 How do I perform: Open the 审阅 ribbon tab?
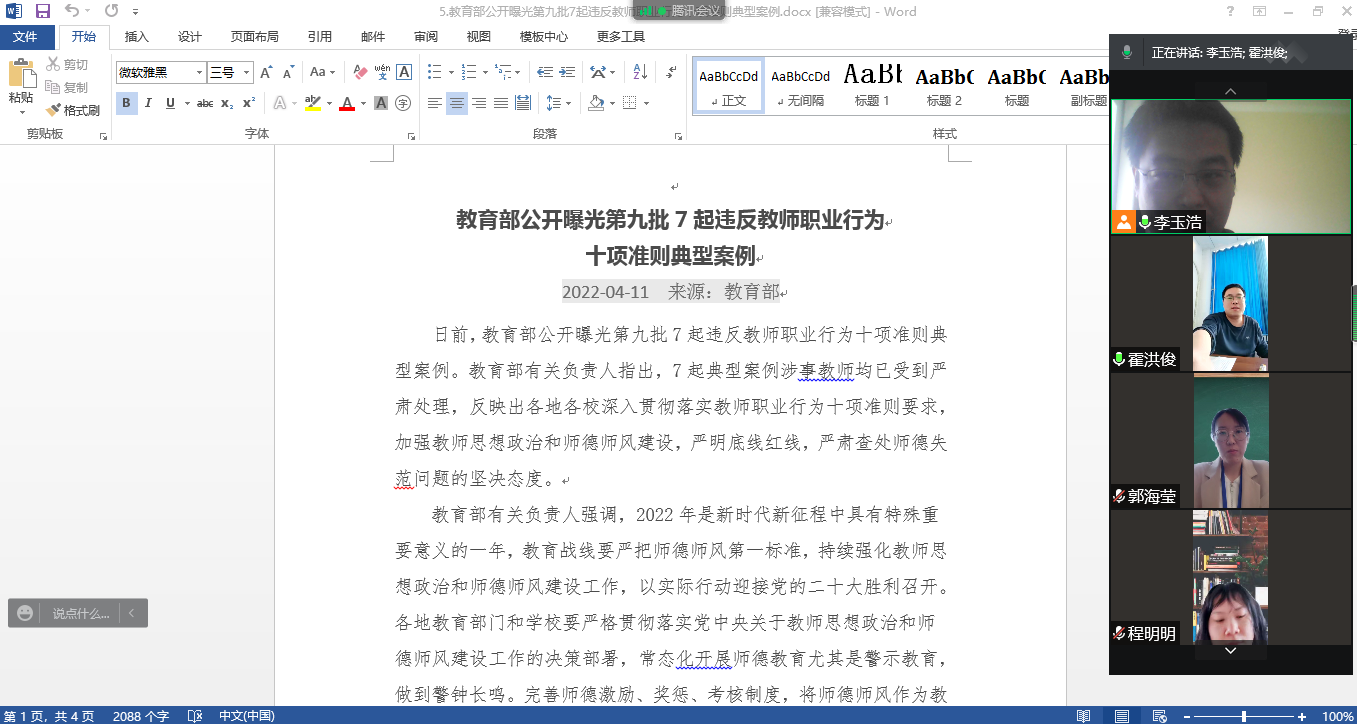pyautogui.click(x=426, y=37)
